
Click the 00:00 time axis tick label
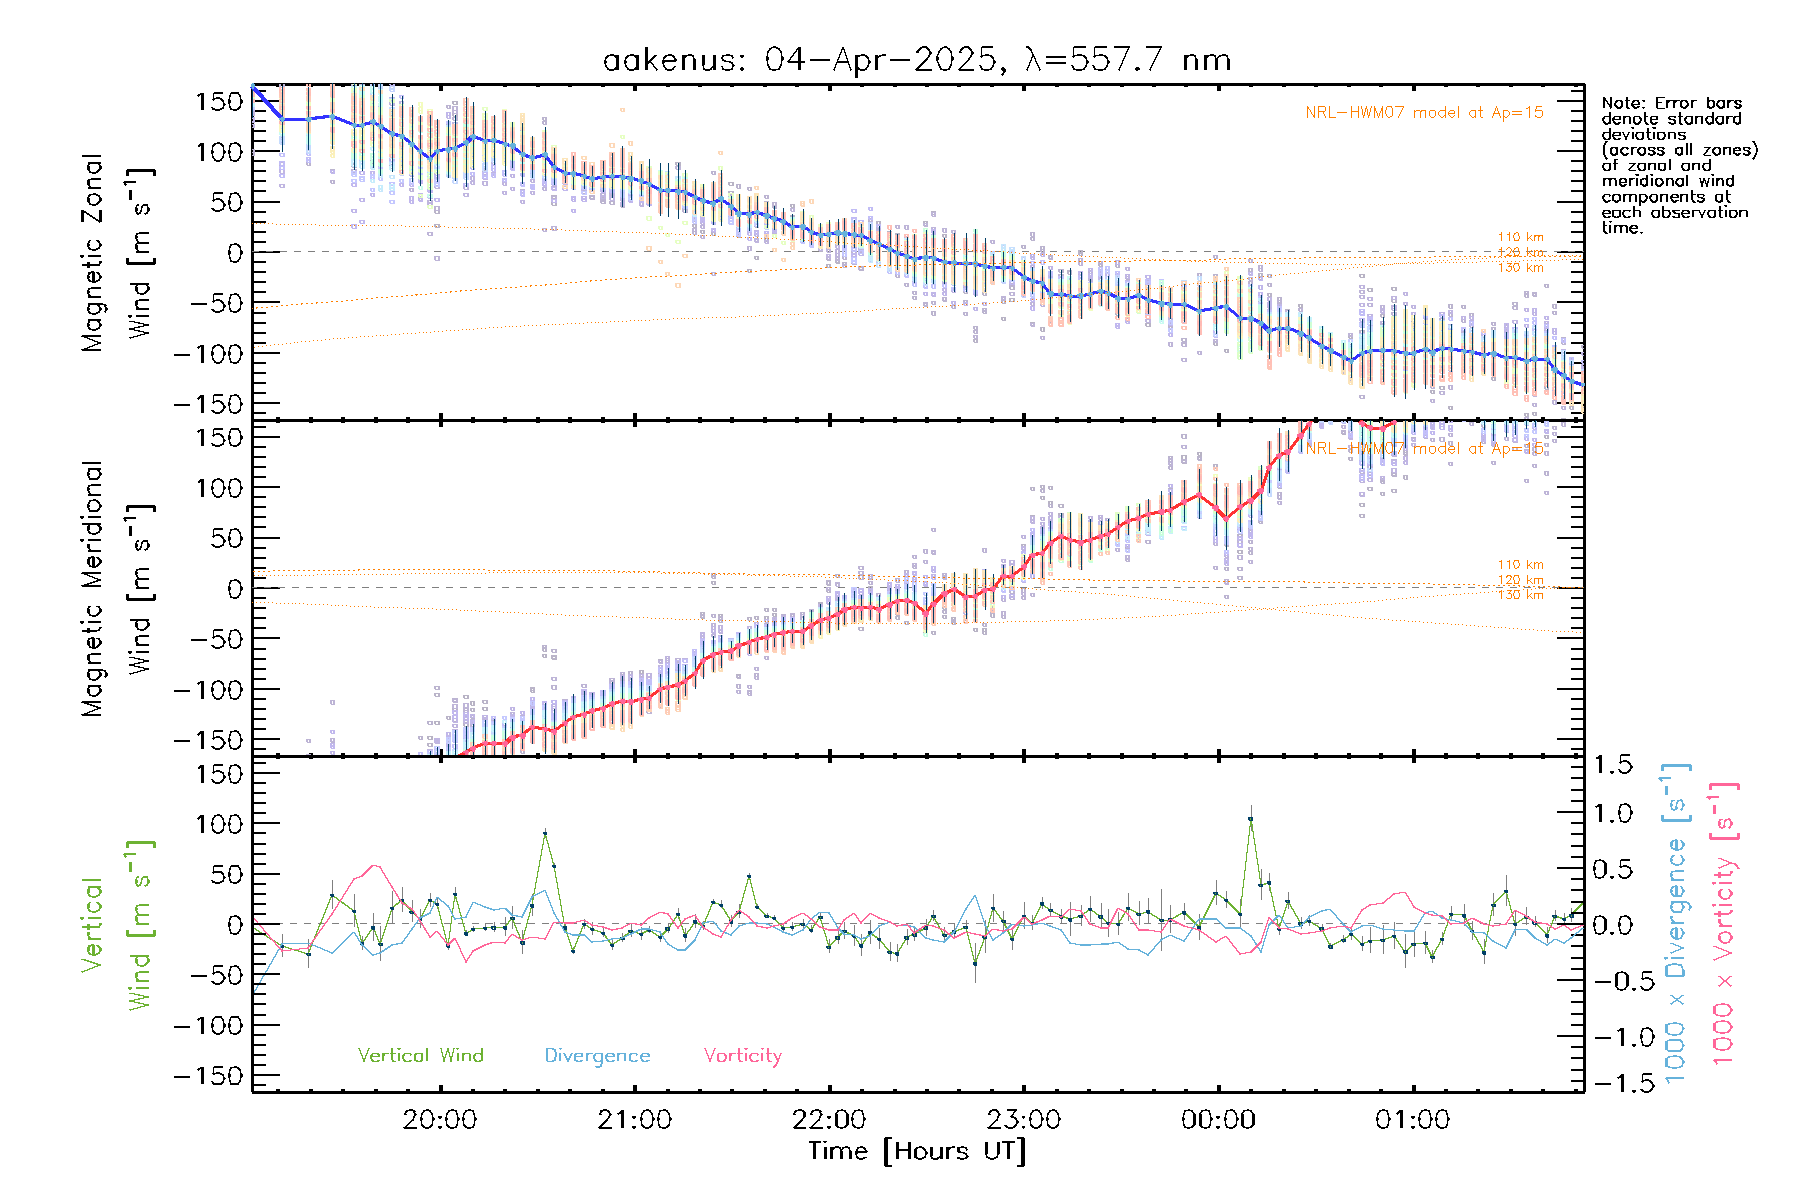[1218, 1119]
